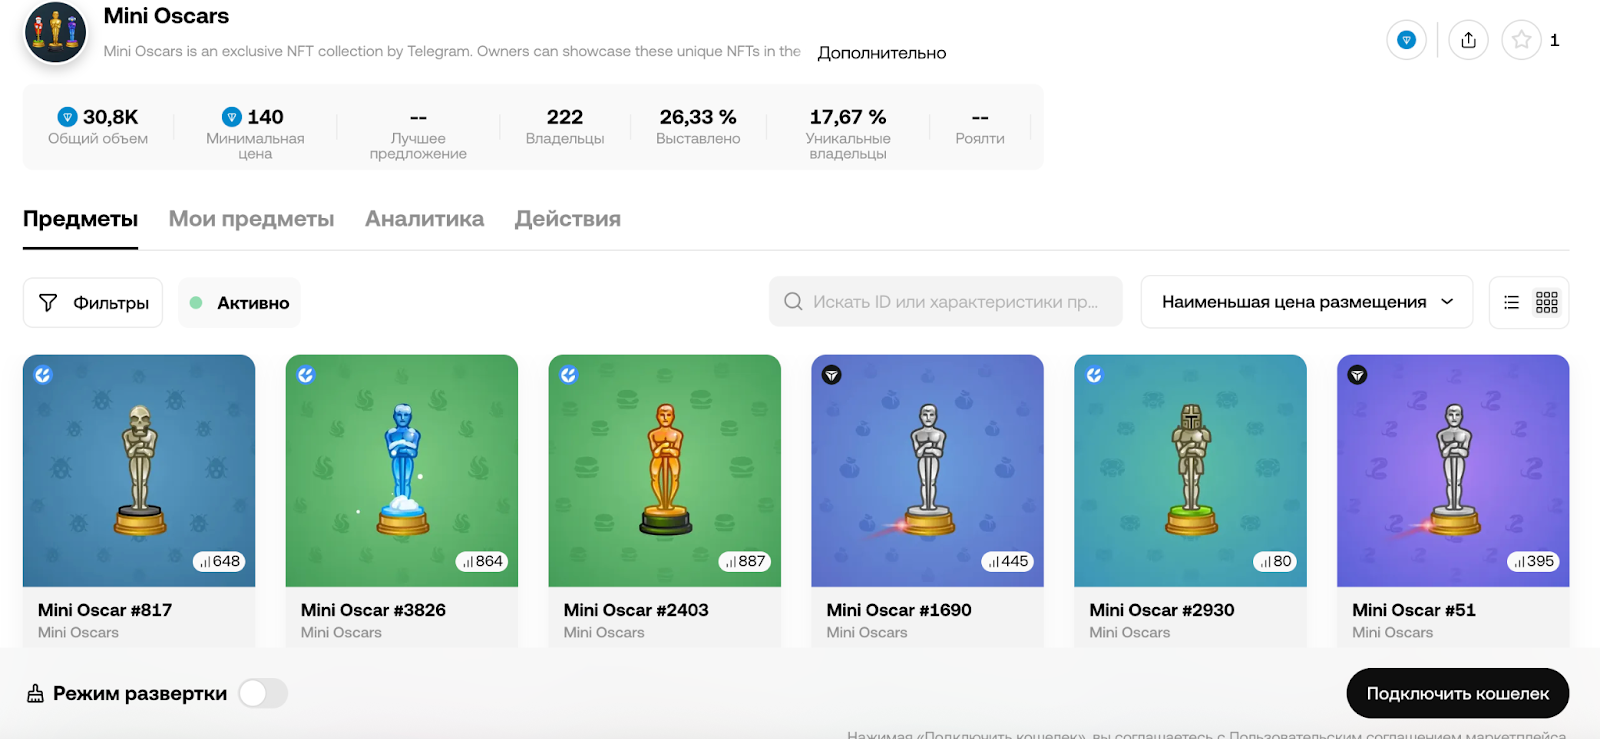Screen dimensions: 1600x739
Task: Click rarity rank 445 badge
Action: pos(1008,561)
